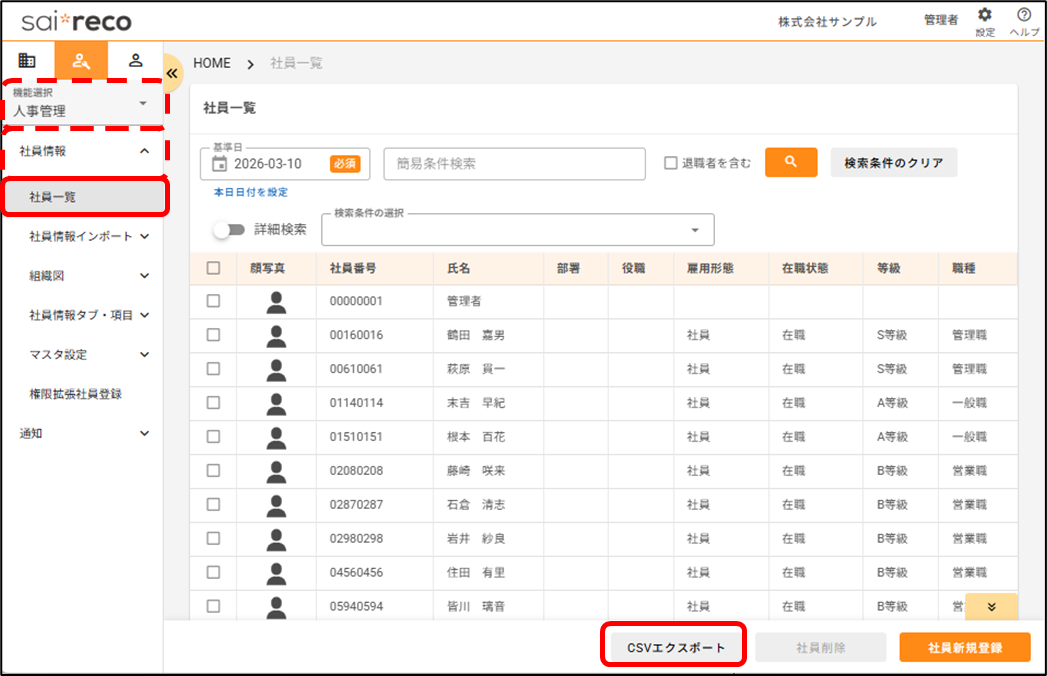The image size is (1047, 676).
Task: Expand the 社員情報インポート menu
Action: point(89,237)
